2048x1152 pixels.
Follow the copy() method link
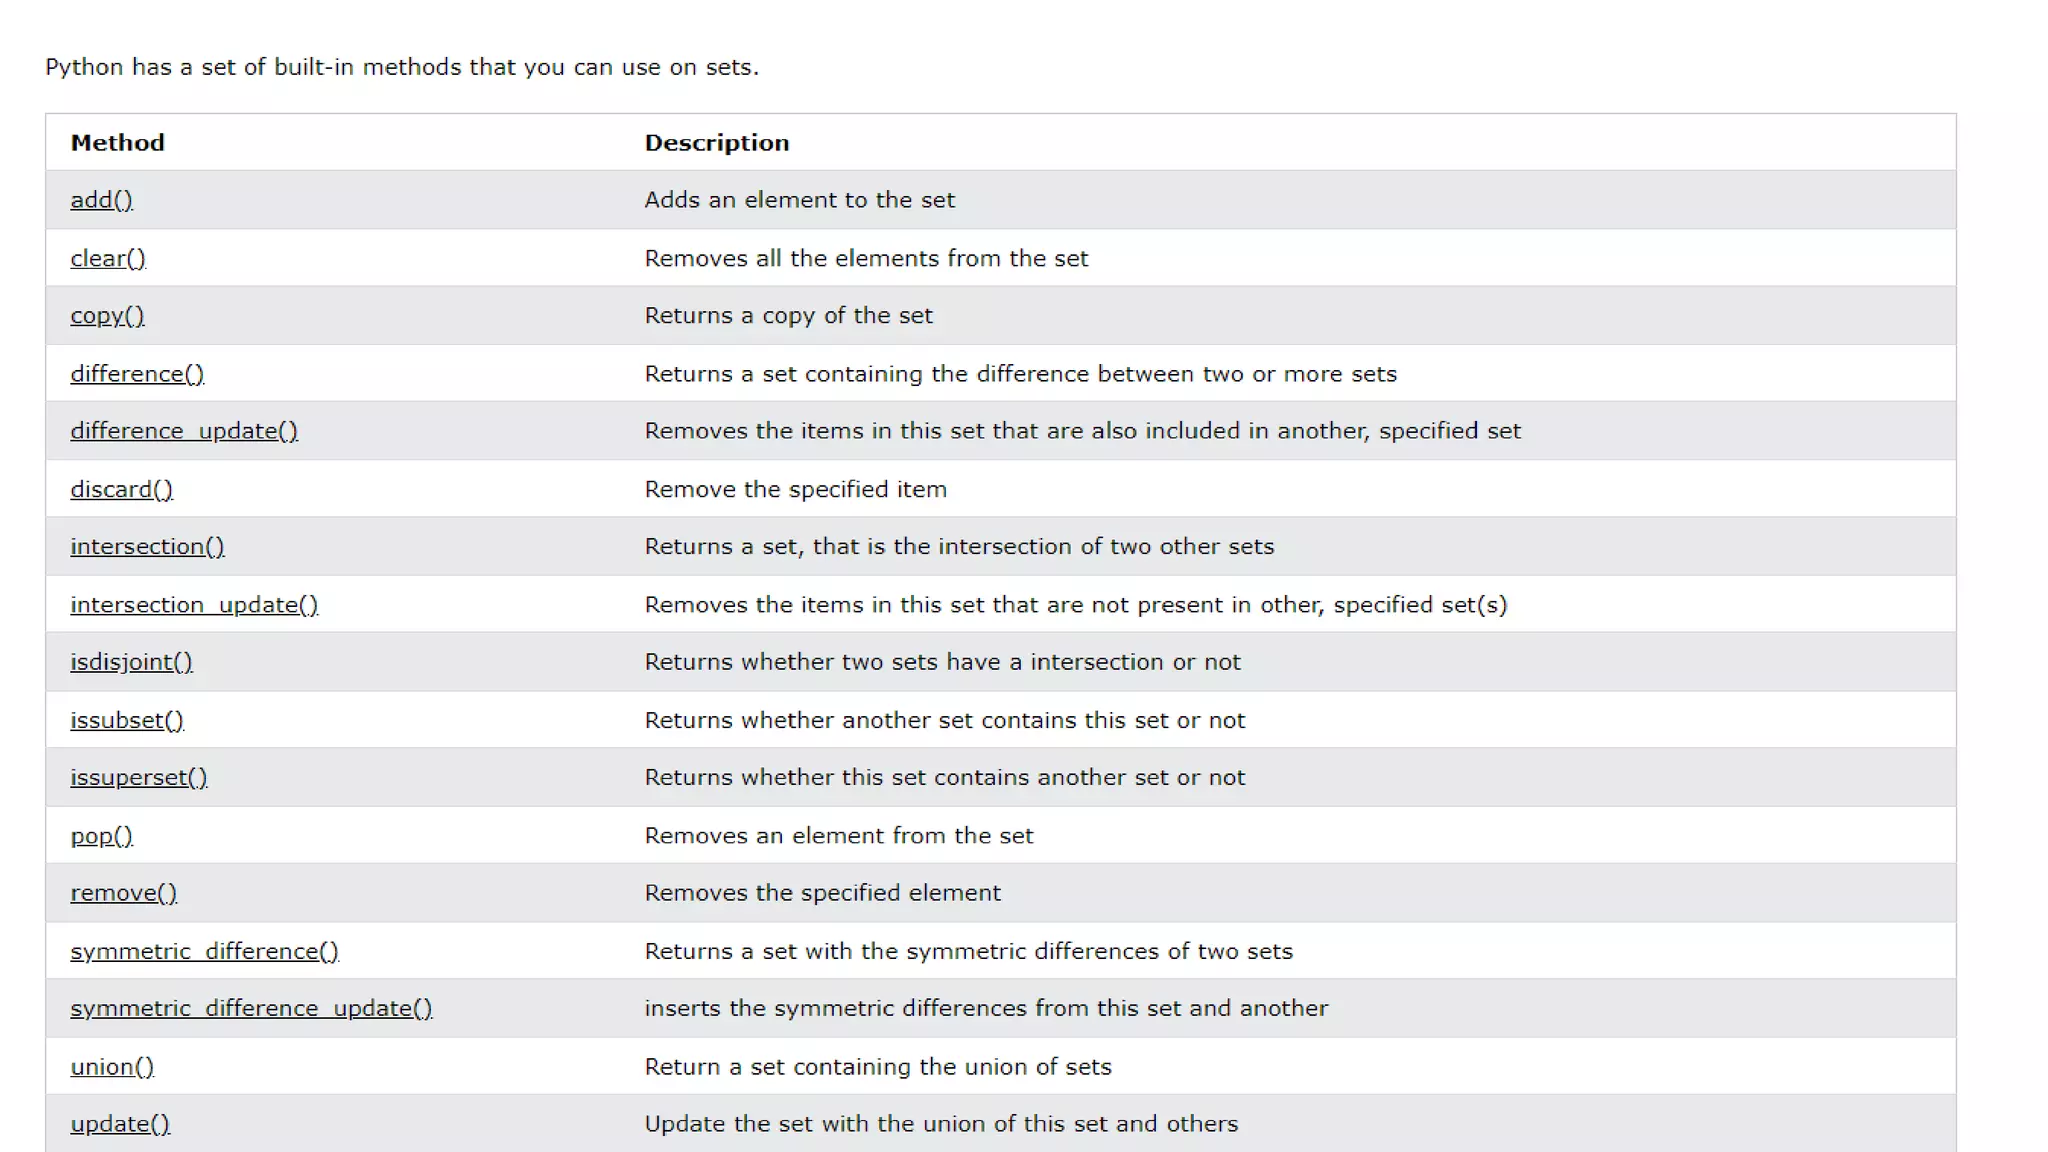coord(107,316)
